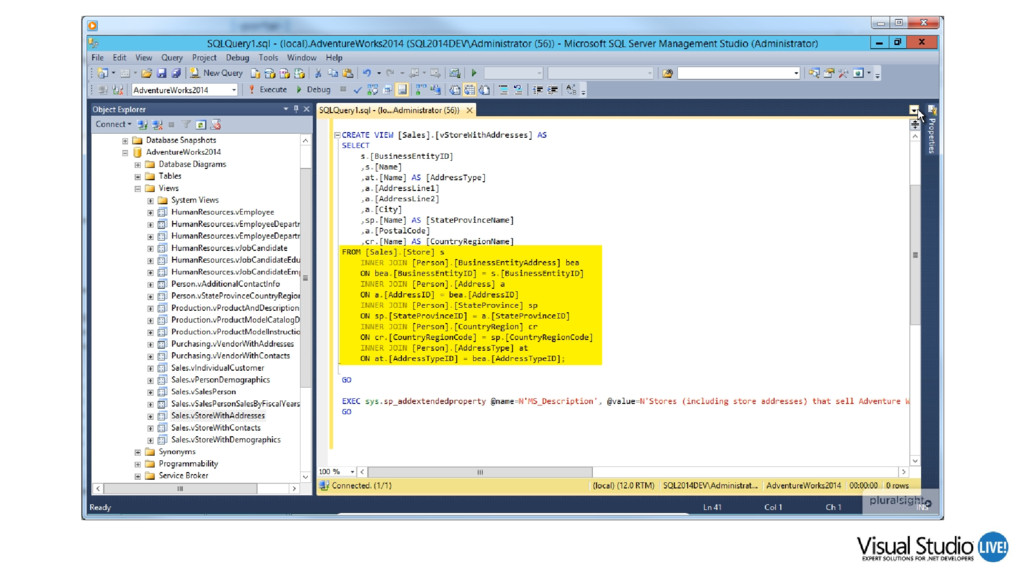
Task: Click the Object Explorer filter icon
Action: point(186,124)
